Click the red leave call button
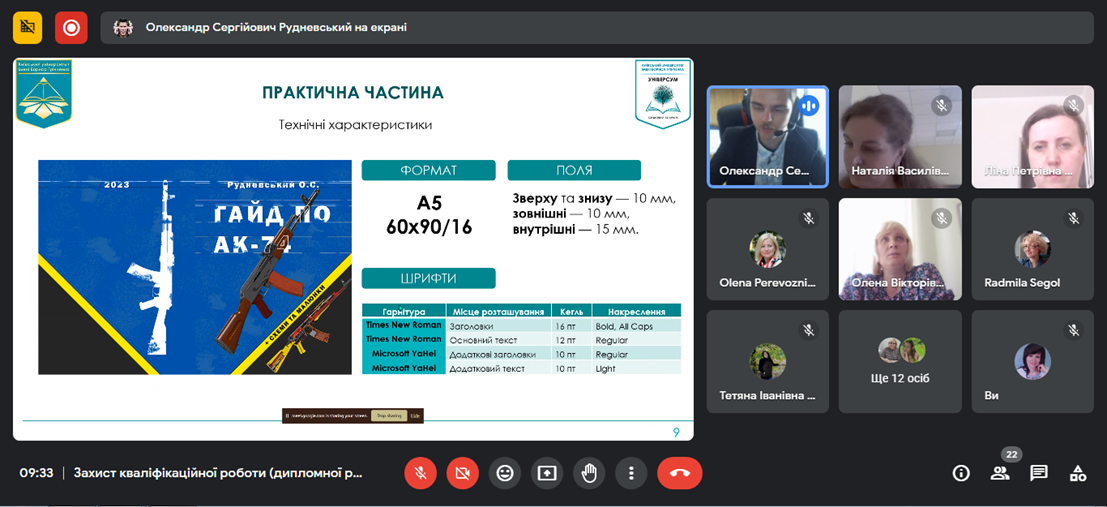 pos(680,473)
